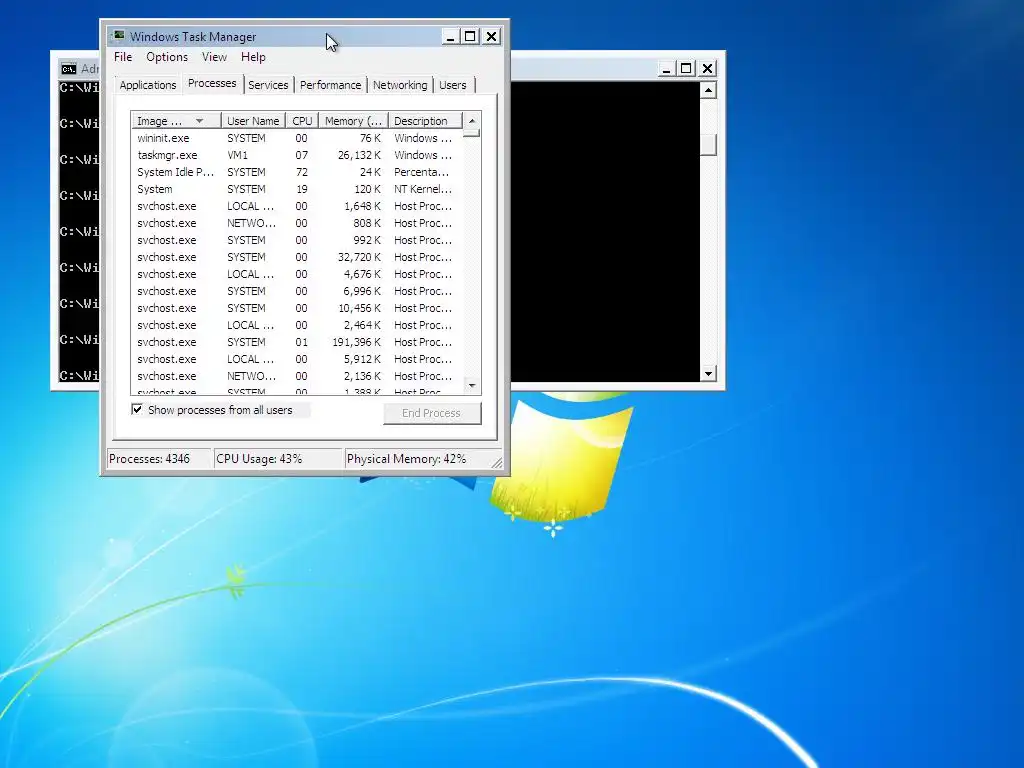Open the View menu
The height and width of the screenshot is (768, 1024).
point(214,57)
